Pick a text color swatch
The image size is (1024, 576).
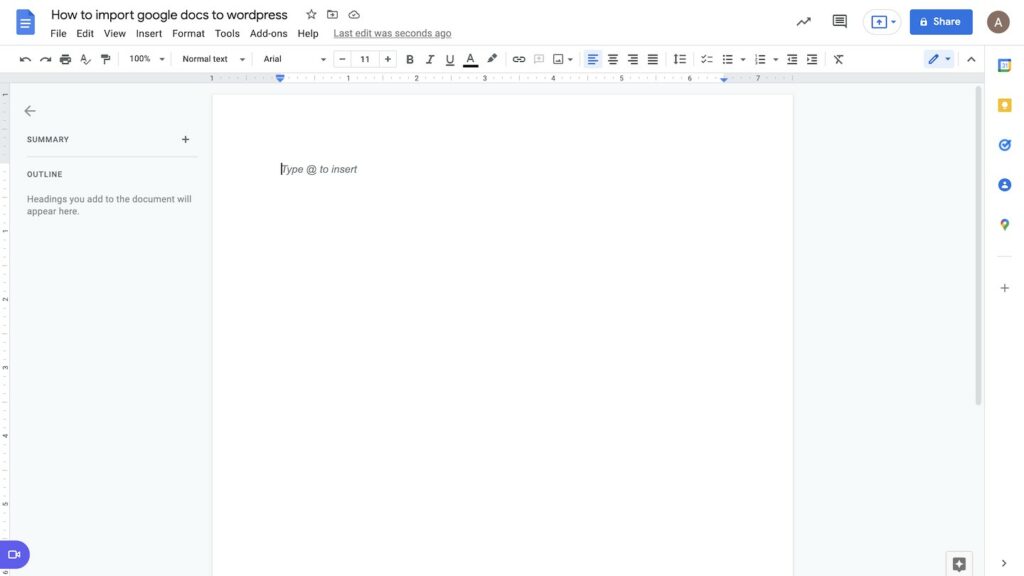[469, 58]
